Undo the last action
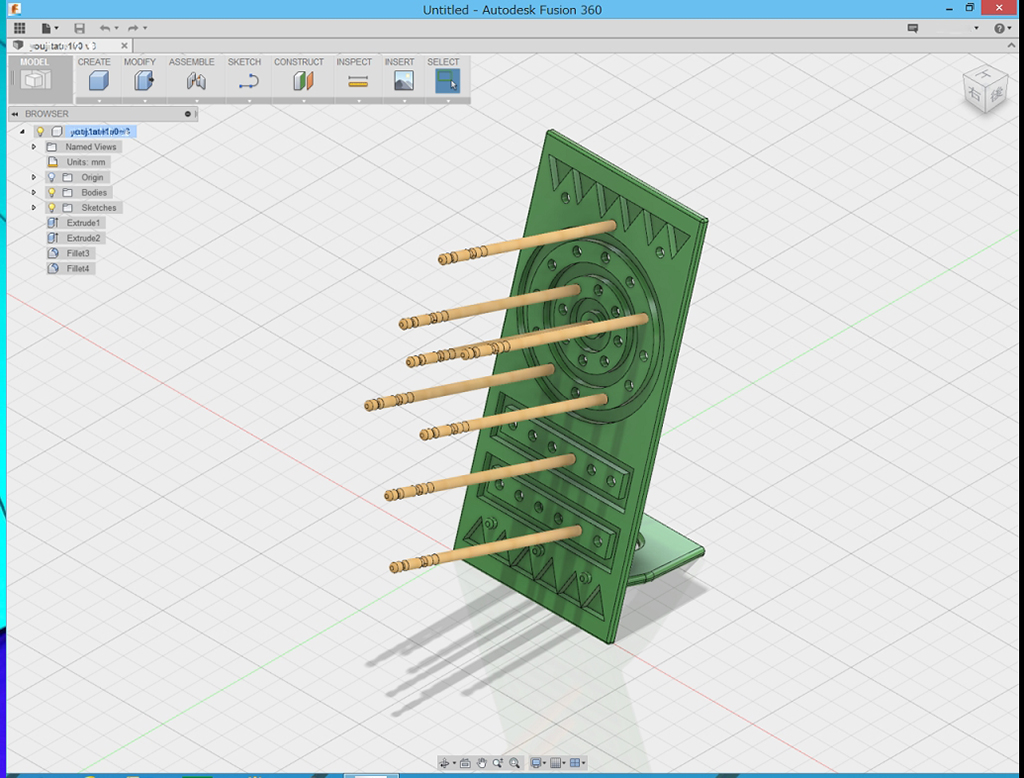 tap(104, 28)
